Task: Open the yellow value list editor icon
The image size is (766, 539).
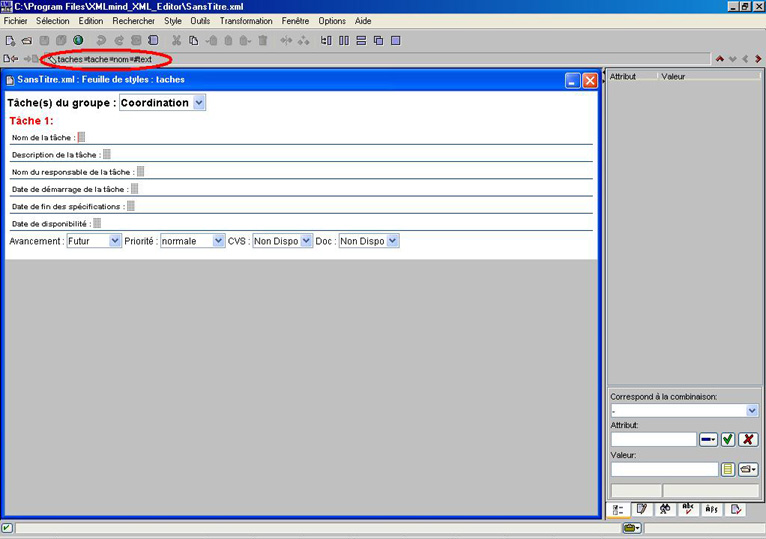Action: pyautogui.click(x=728, y=469)
